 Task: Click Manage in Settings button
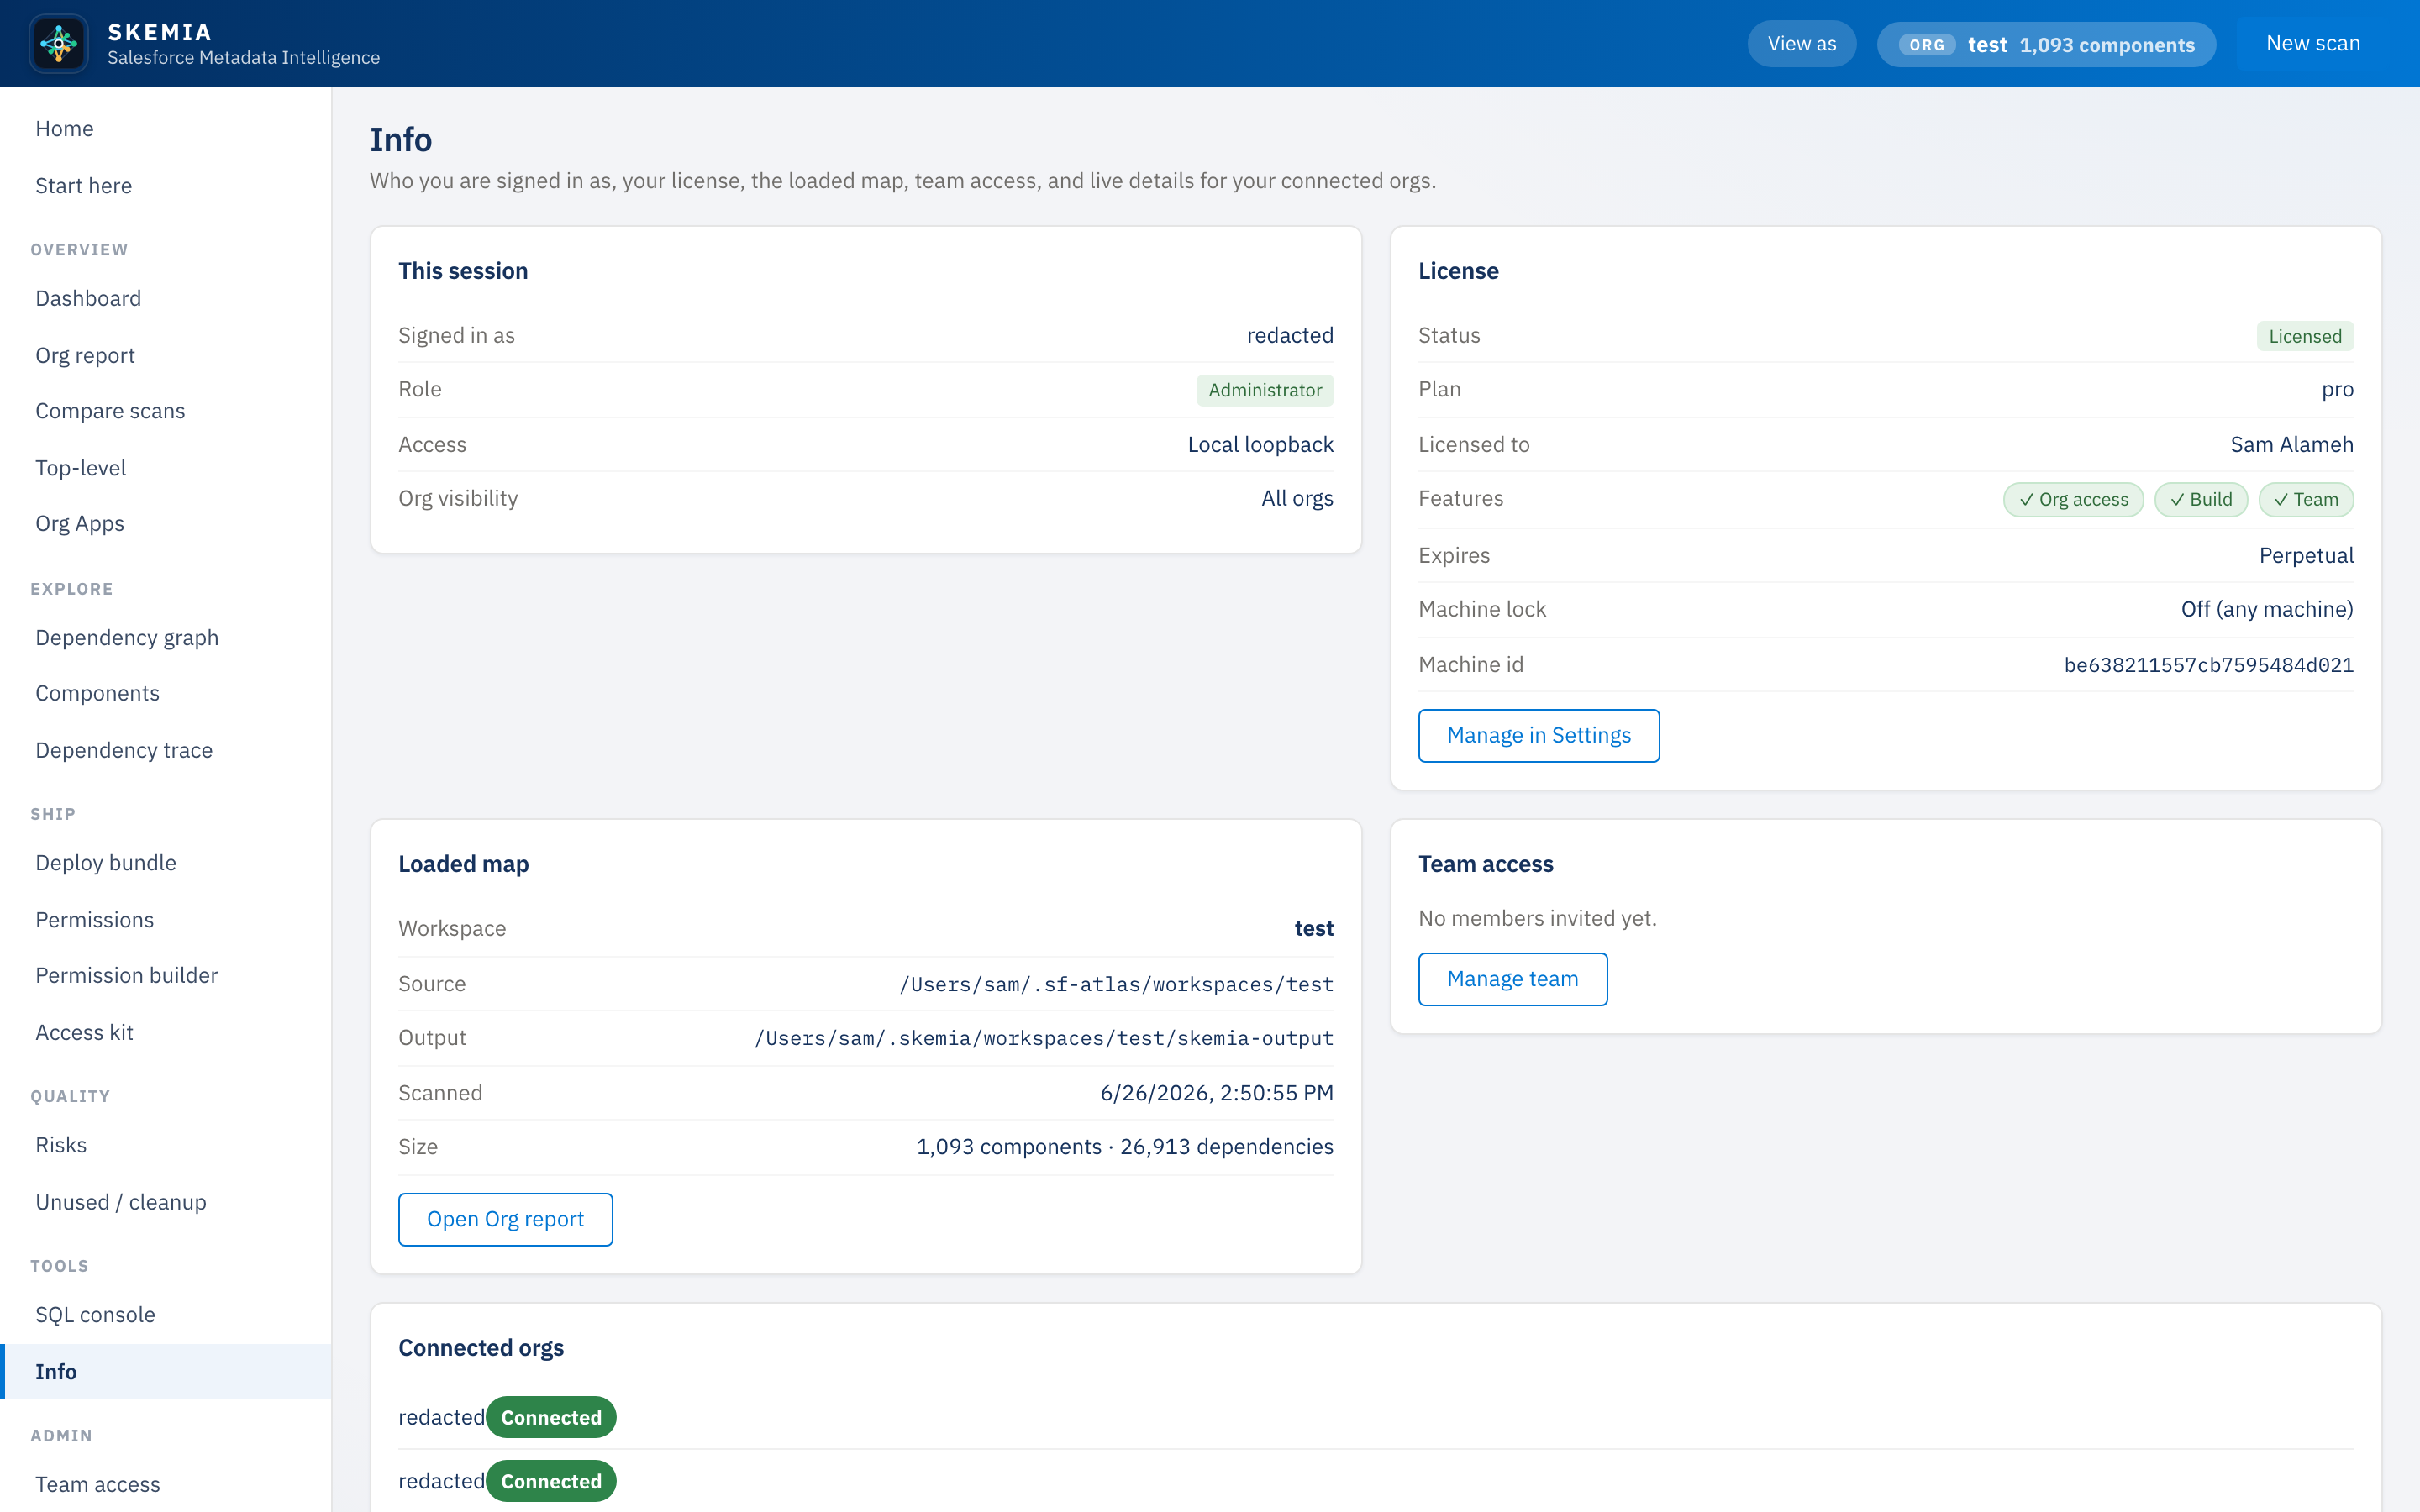1538,735
